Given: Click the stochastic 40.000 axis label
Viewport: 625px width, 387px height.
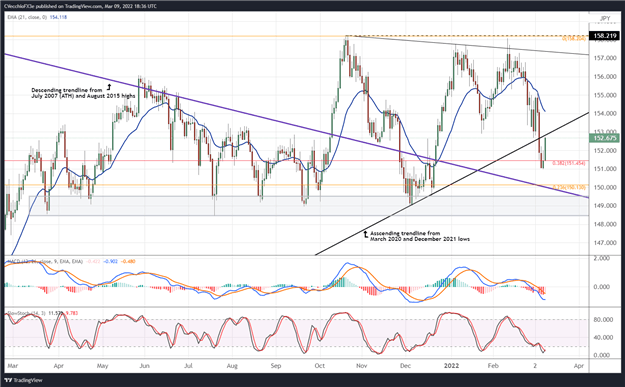Looking at the screenshot, I should coord(602,338).
